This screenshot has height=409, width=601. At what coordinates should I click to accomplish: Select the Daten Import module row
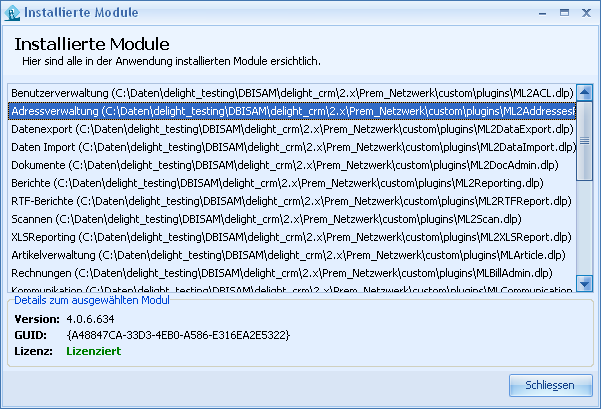pos(292,147)
